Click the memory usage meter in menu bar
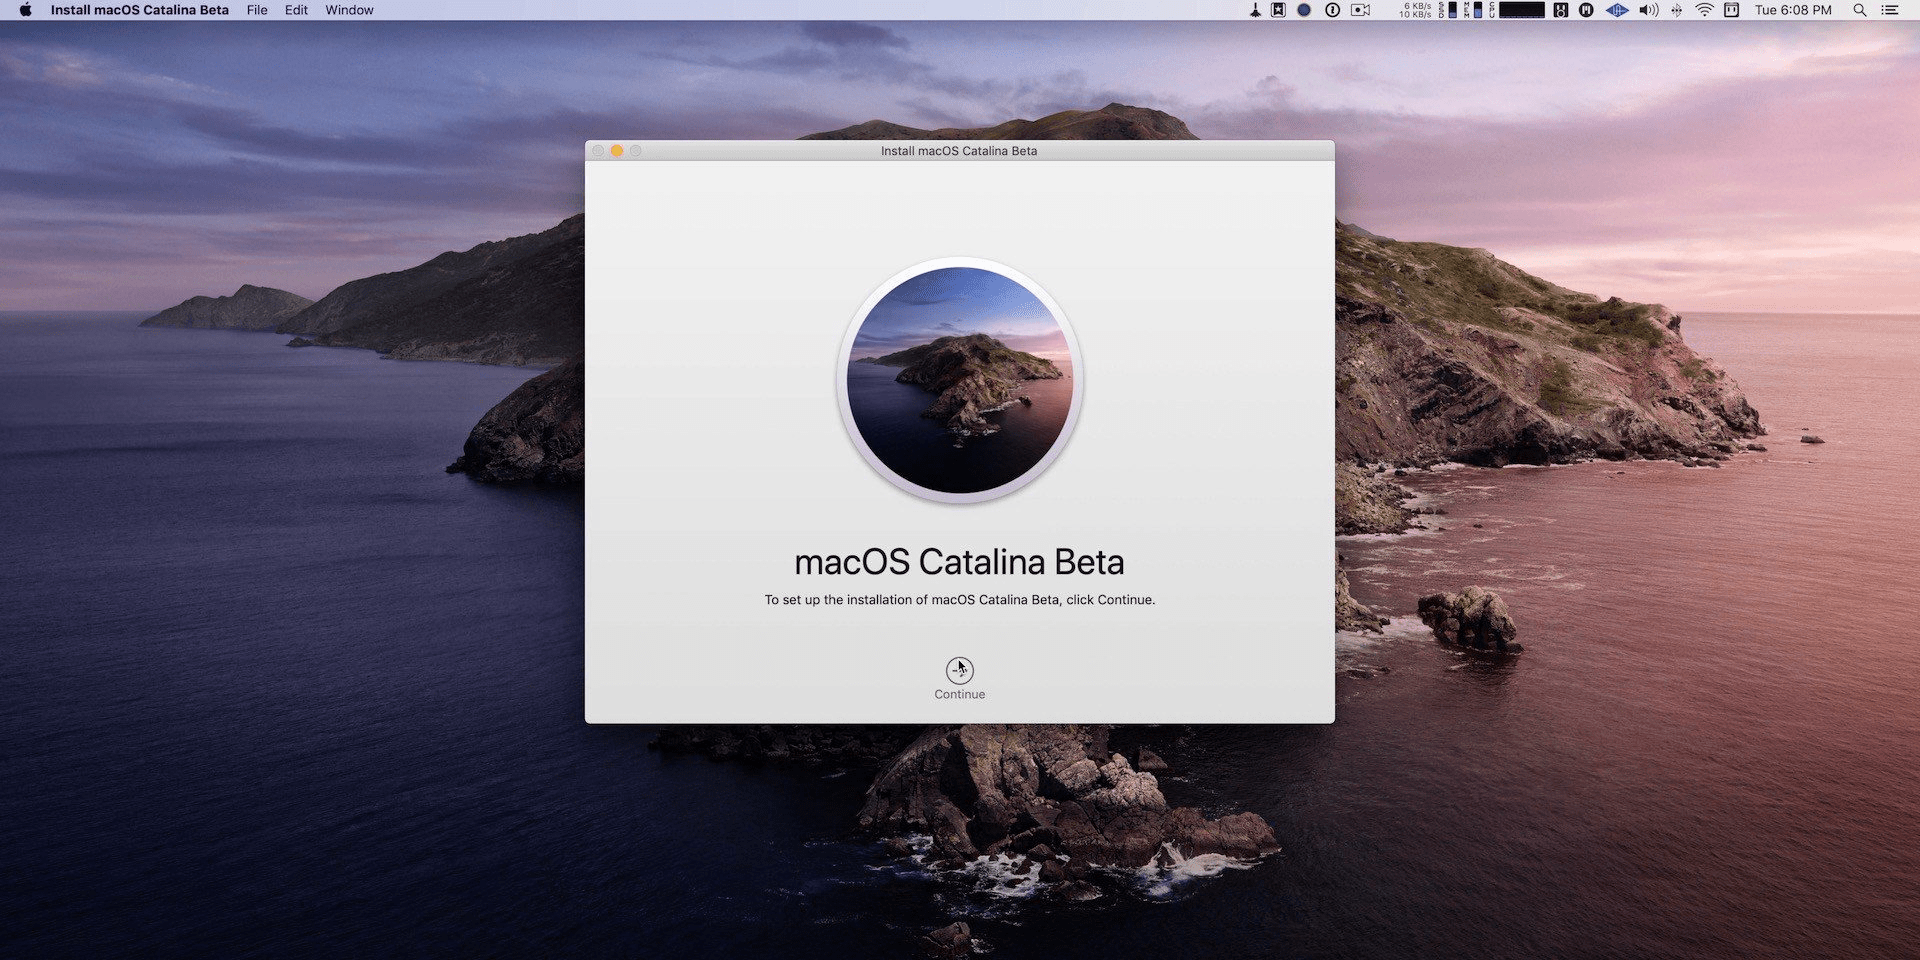Viewport: 1920px width, 960px height. 1476,10
